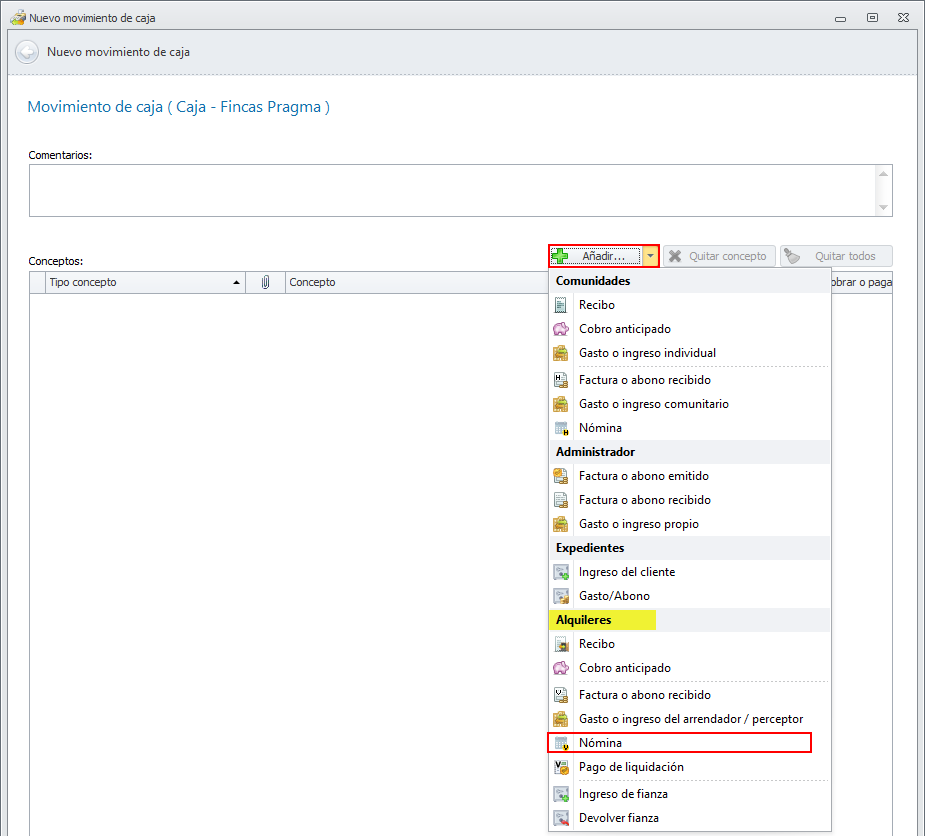Click the back arrow icon in header
This screenshot has width=925, height=836.
tap(27, 52)
